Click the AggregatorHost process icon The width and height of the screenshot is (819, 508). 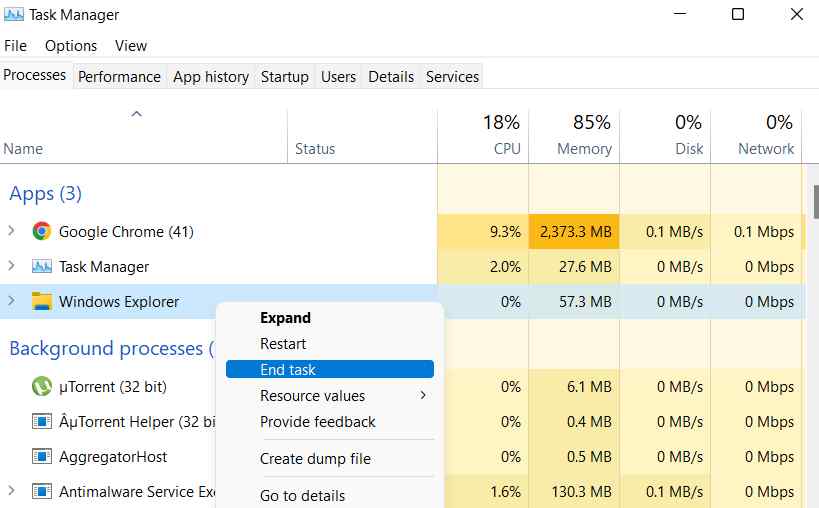click(42, 456)
